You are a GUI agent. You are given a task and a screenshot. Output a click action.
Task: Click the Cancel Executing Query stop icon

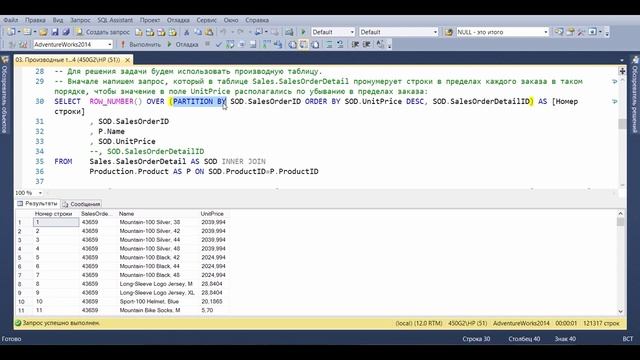point(207,44)
